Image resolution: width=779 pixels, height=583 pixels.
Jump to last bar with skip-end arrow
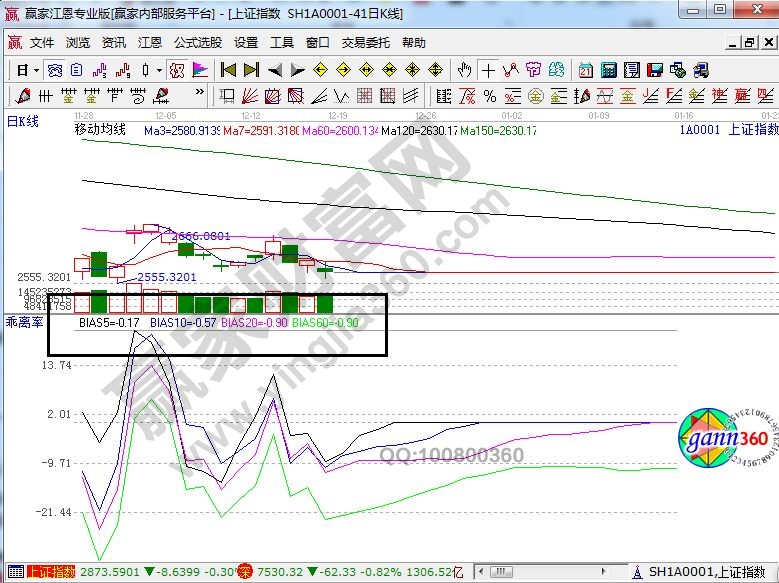pyautogui.click(x=251, y=70)
